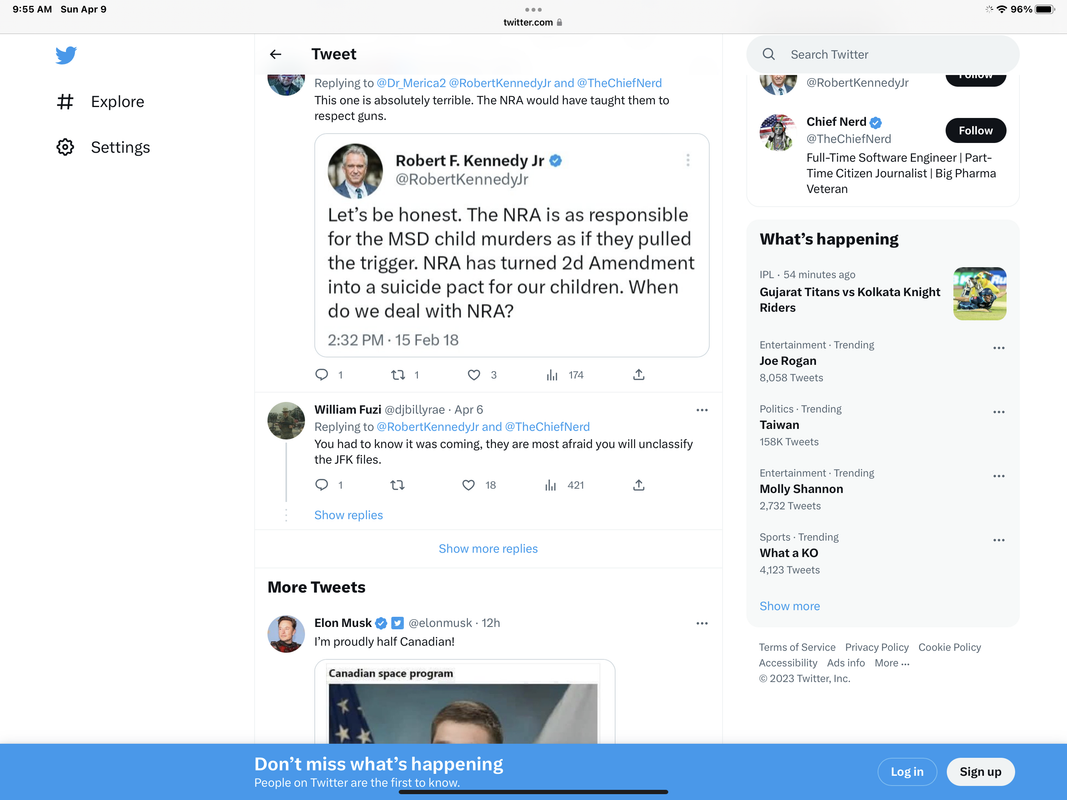The width and height of the screenshot is (1067, 800).
Task: Open more options on Elon Musk's tweet
Action: coord(702,623)
